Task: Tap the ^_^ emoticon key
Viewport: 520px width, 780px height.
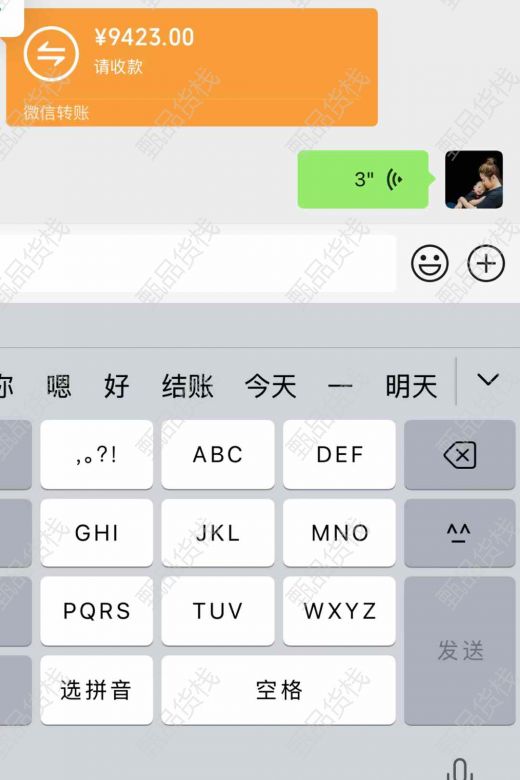Action: [x=459, y=533]
